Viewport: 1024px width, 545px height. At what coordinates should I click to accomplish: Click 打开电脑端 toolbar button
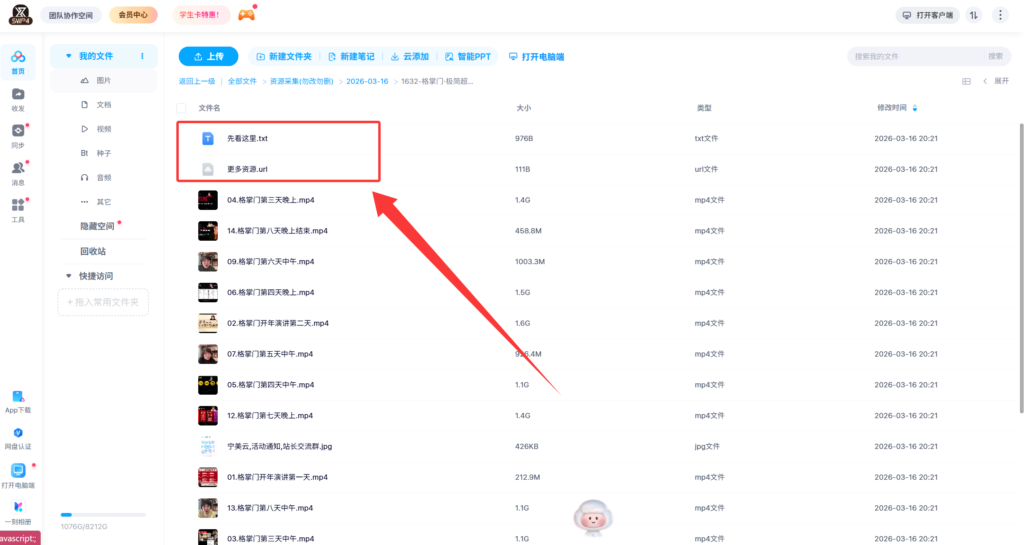tap(536, 57)
